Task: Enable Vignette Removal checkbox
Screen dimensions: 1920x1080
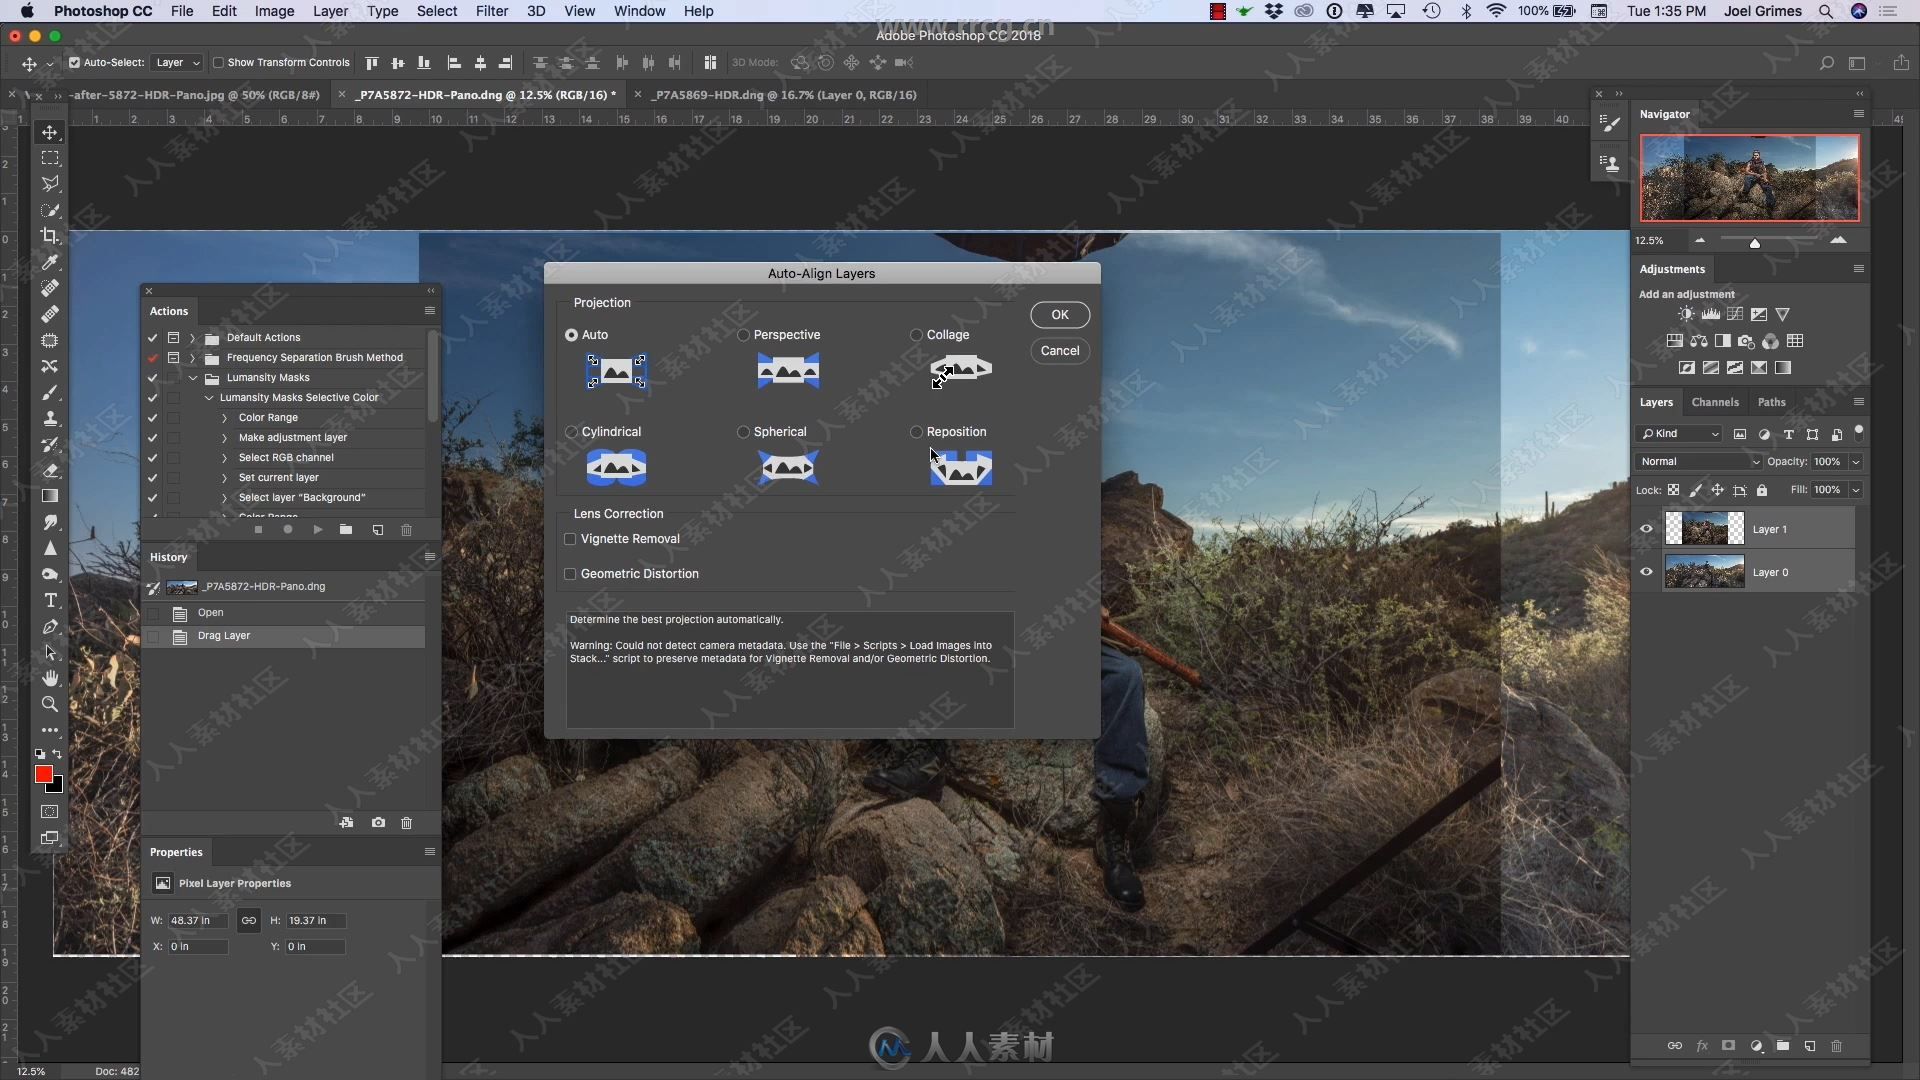Action: point(570,538)
